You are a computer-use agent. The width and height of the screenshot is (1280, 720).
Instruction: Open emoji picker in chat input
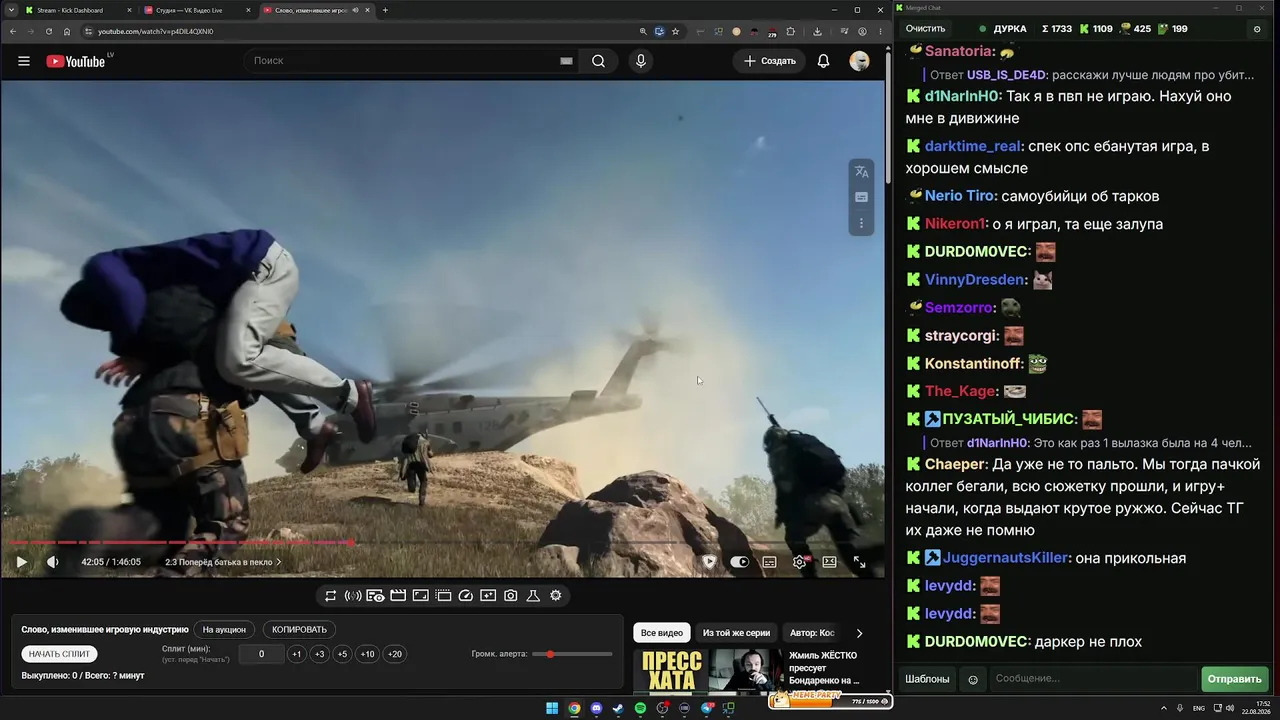point(973,680)
